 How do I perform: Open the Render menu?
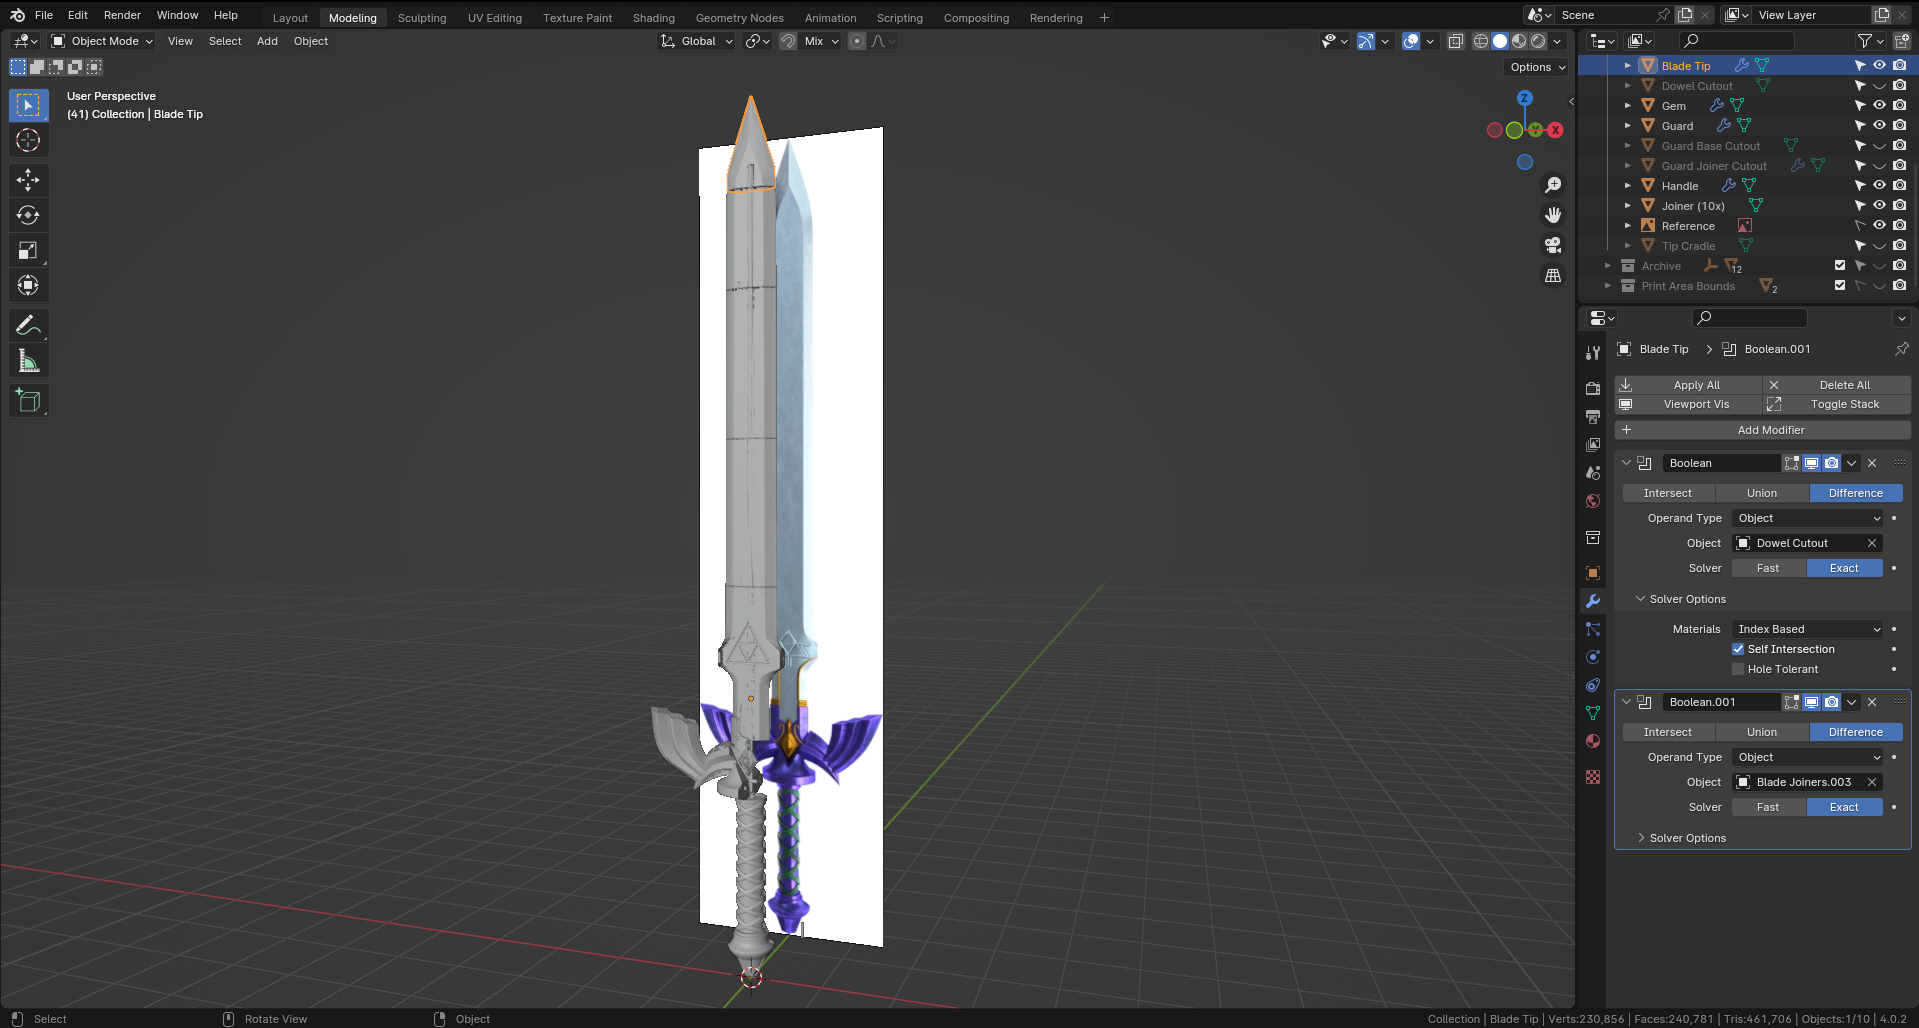(122, 15)
